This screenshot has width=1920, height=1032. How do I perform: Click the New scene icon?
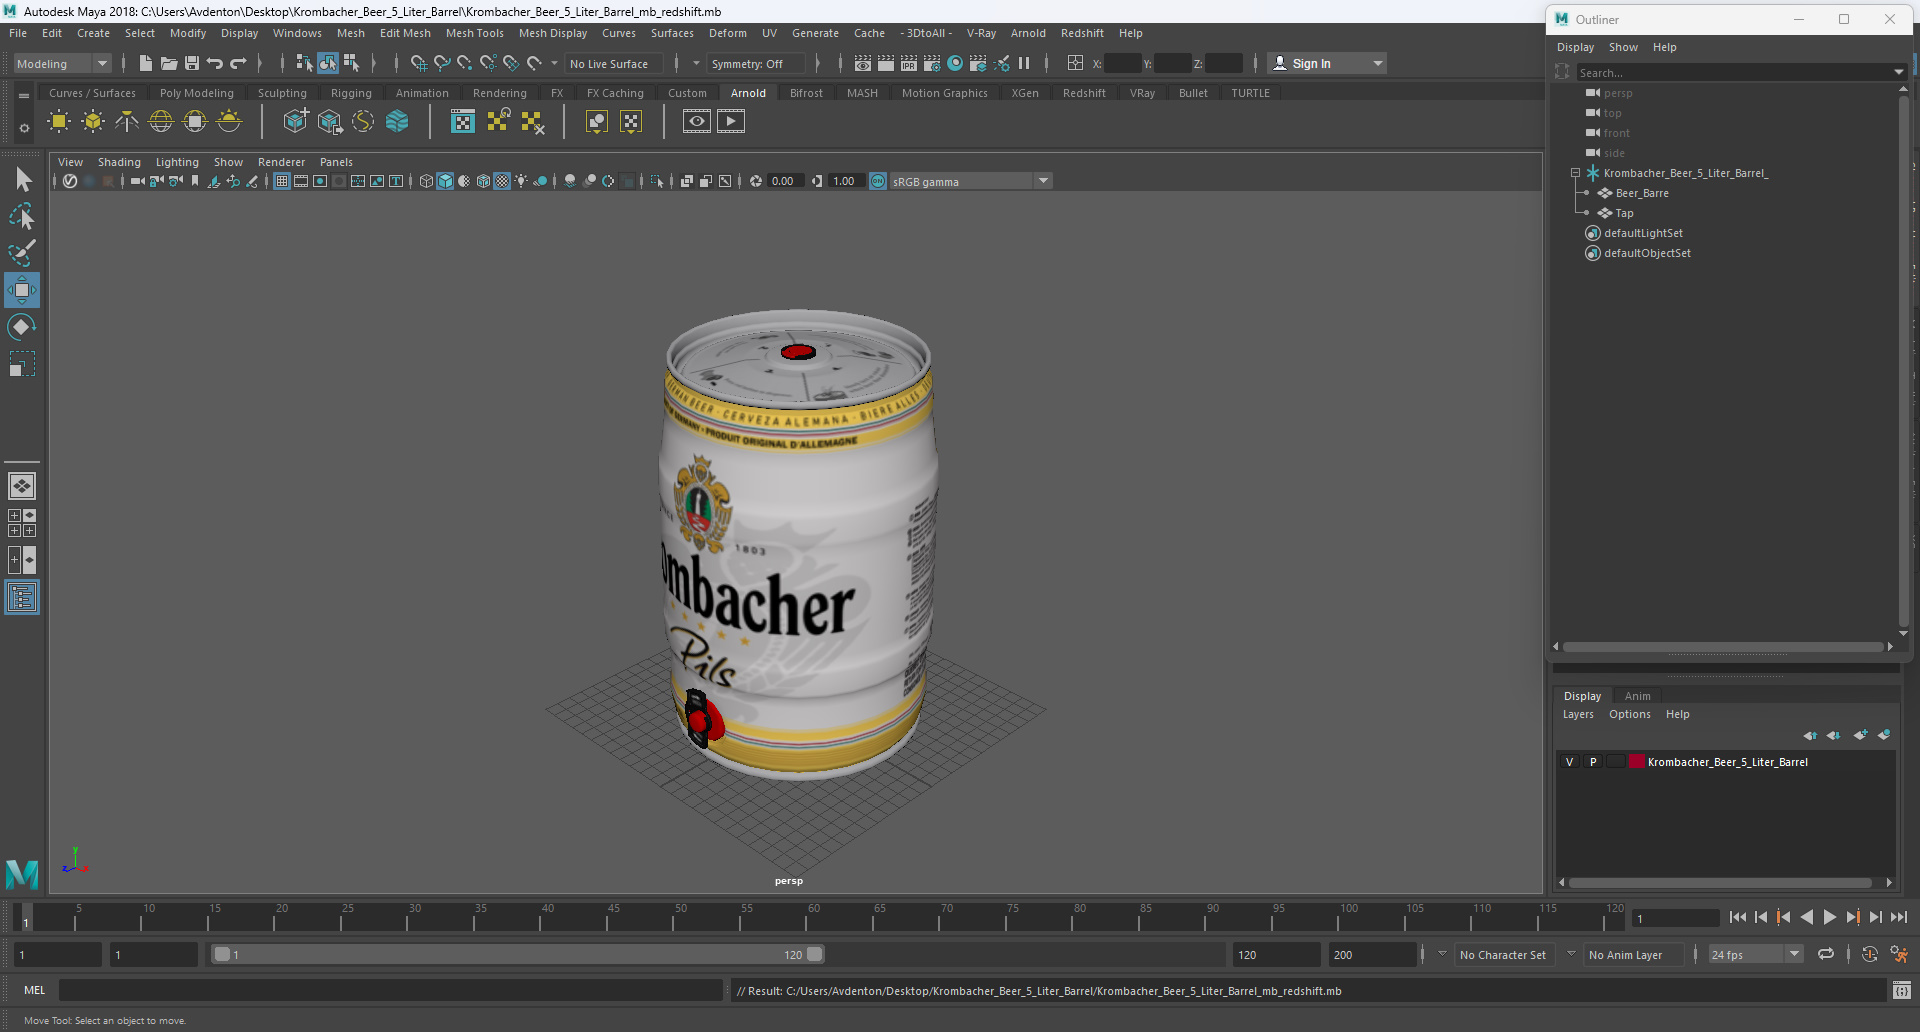click(146, 63)
